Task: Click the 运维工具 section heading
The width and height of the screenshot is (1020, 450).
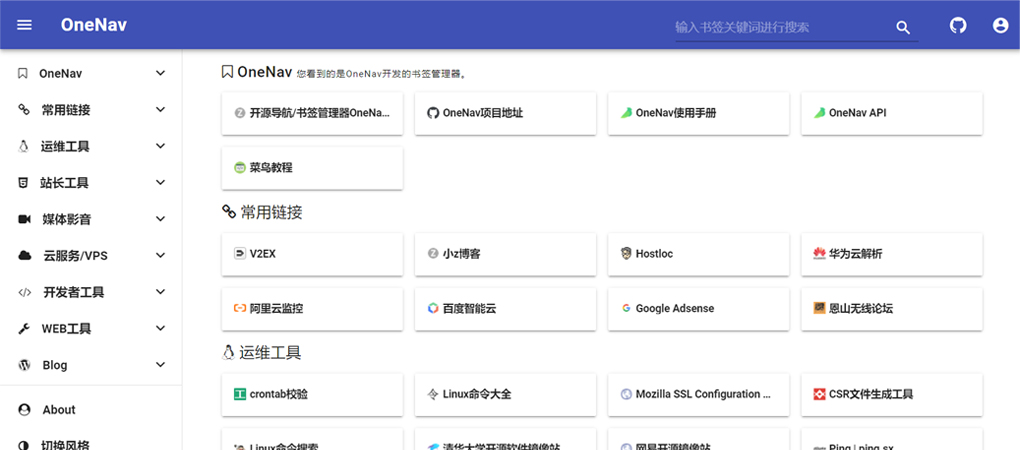Action: coord(262,352)
